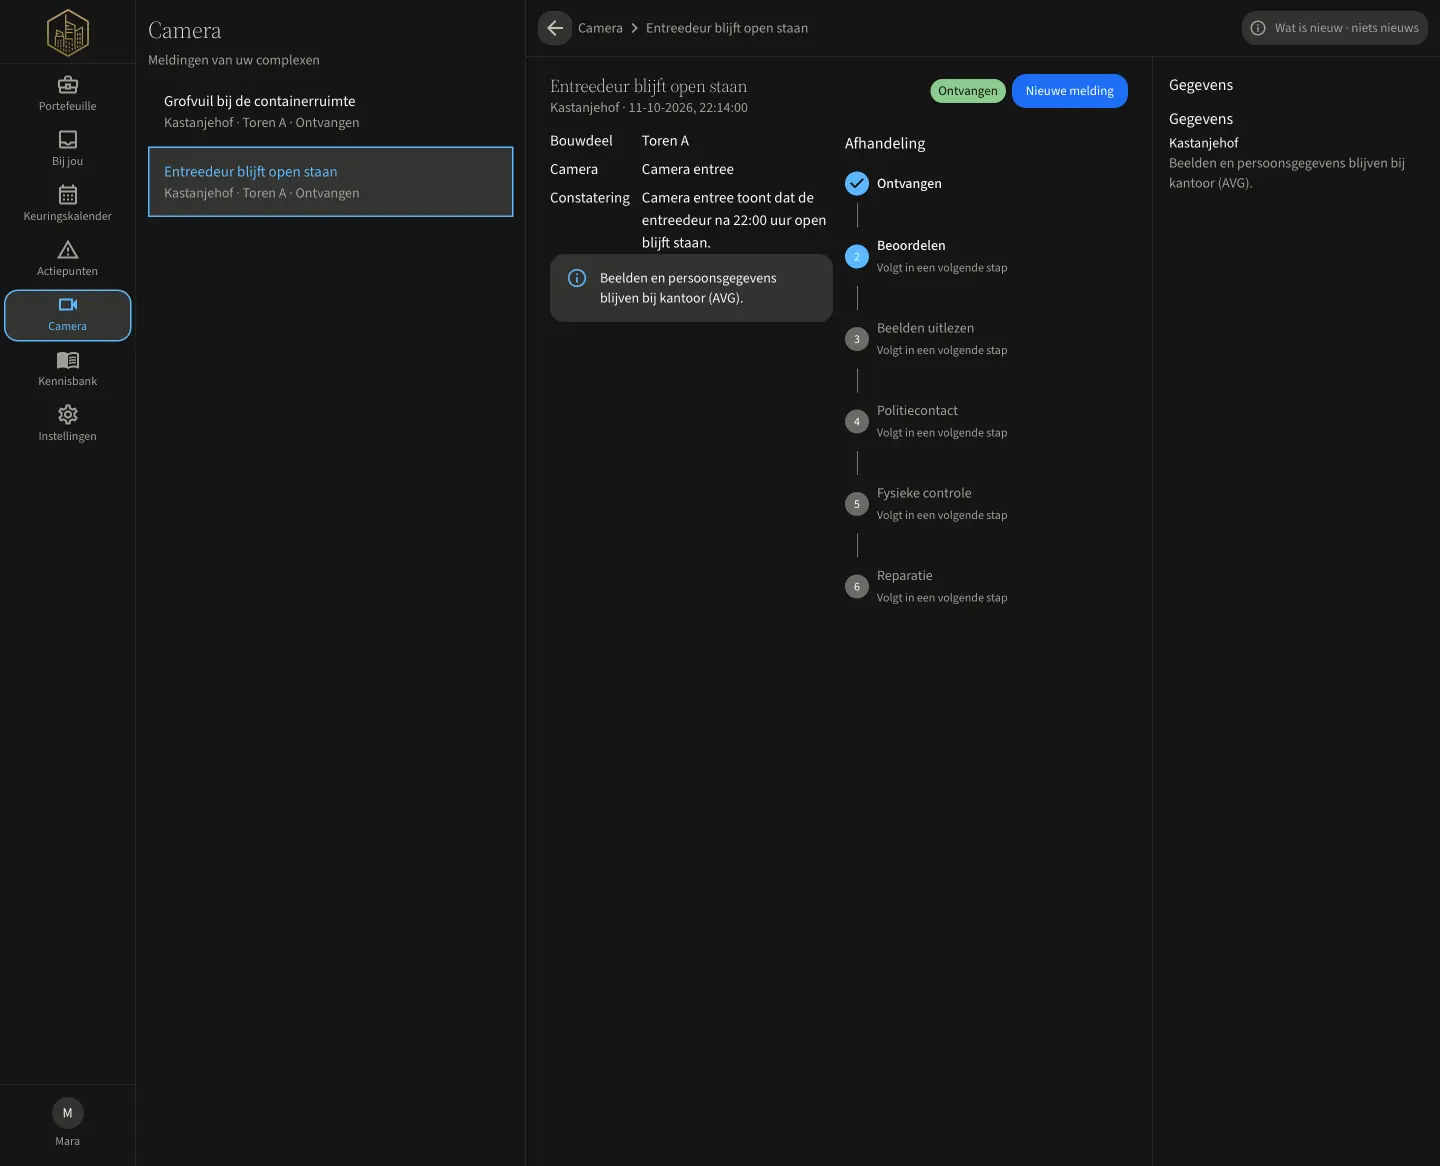This screenshot has height=1166, width=1440.
Task: Click the Constatering field label
Action: click(590, 198)
